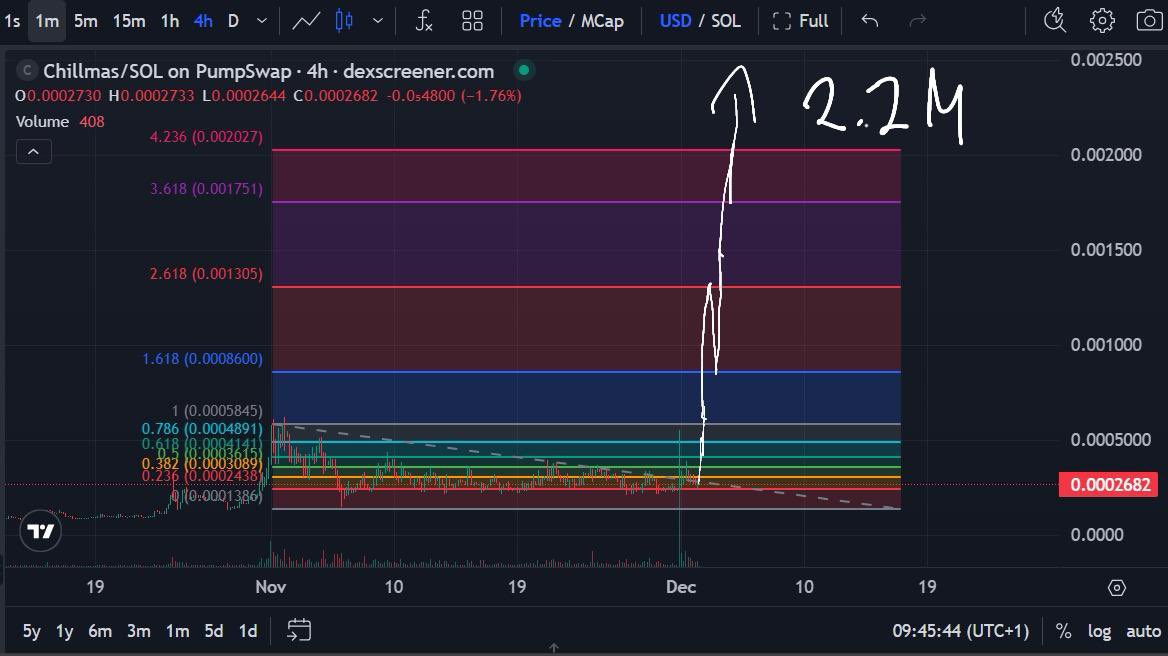This screenshot has height=656, width=1168.
Task: Select the 1m timeframe
Action: 47,21
